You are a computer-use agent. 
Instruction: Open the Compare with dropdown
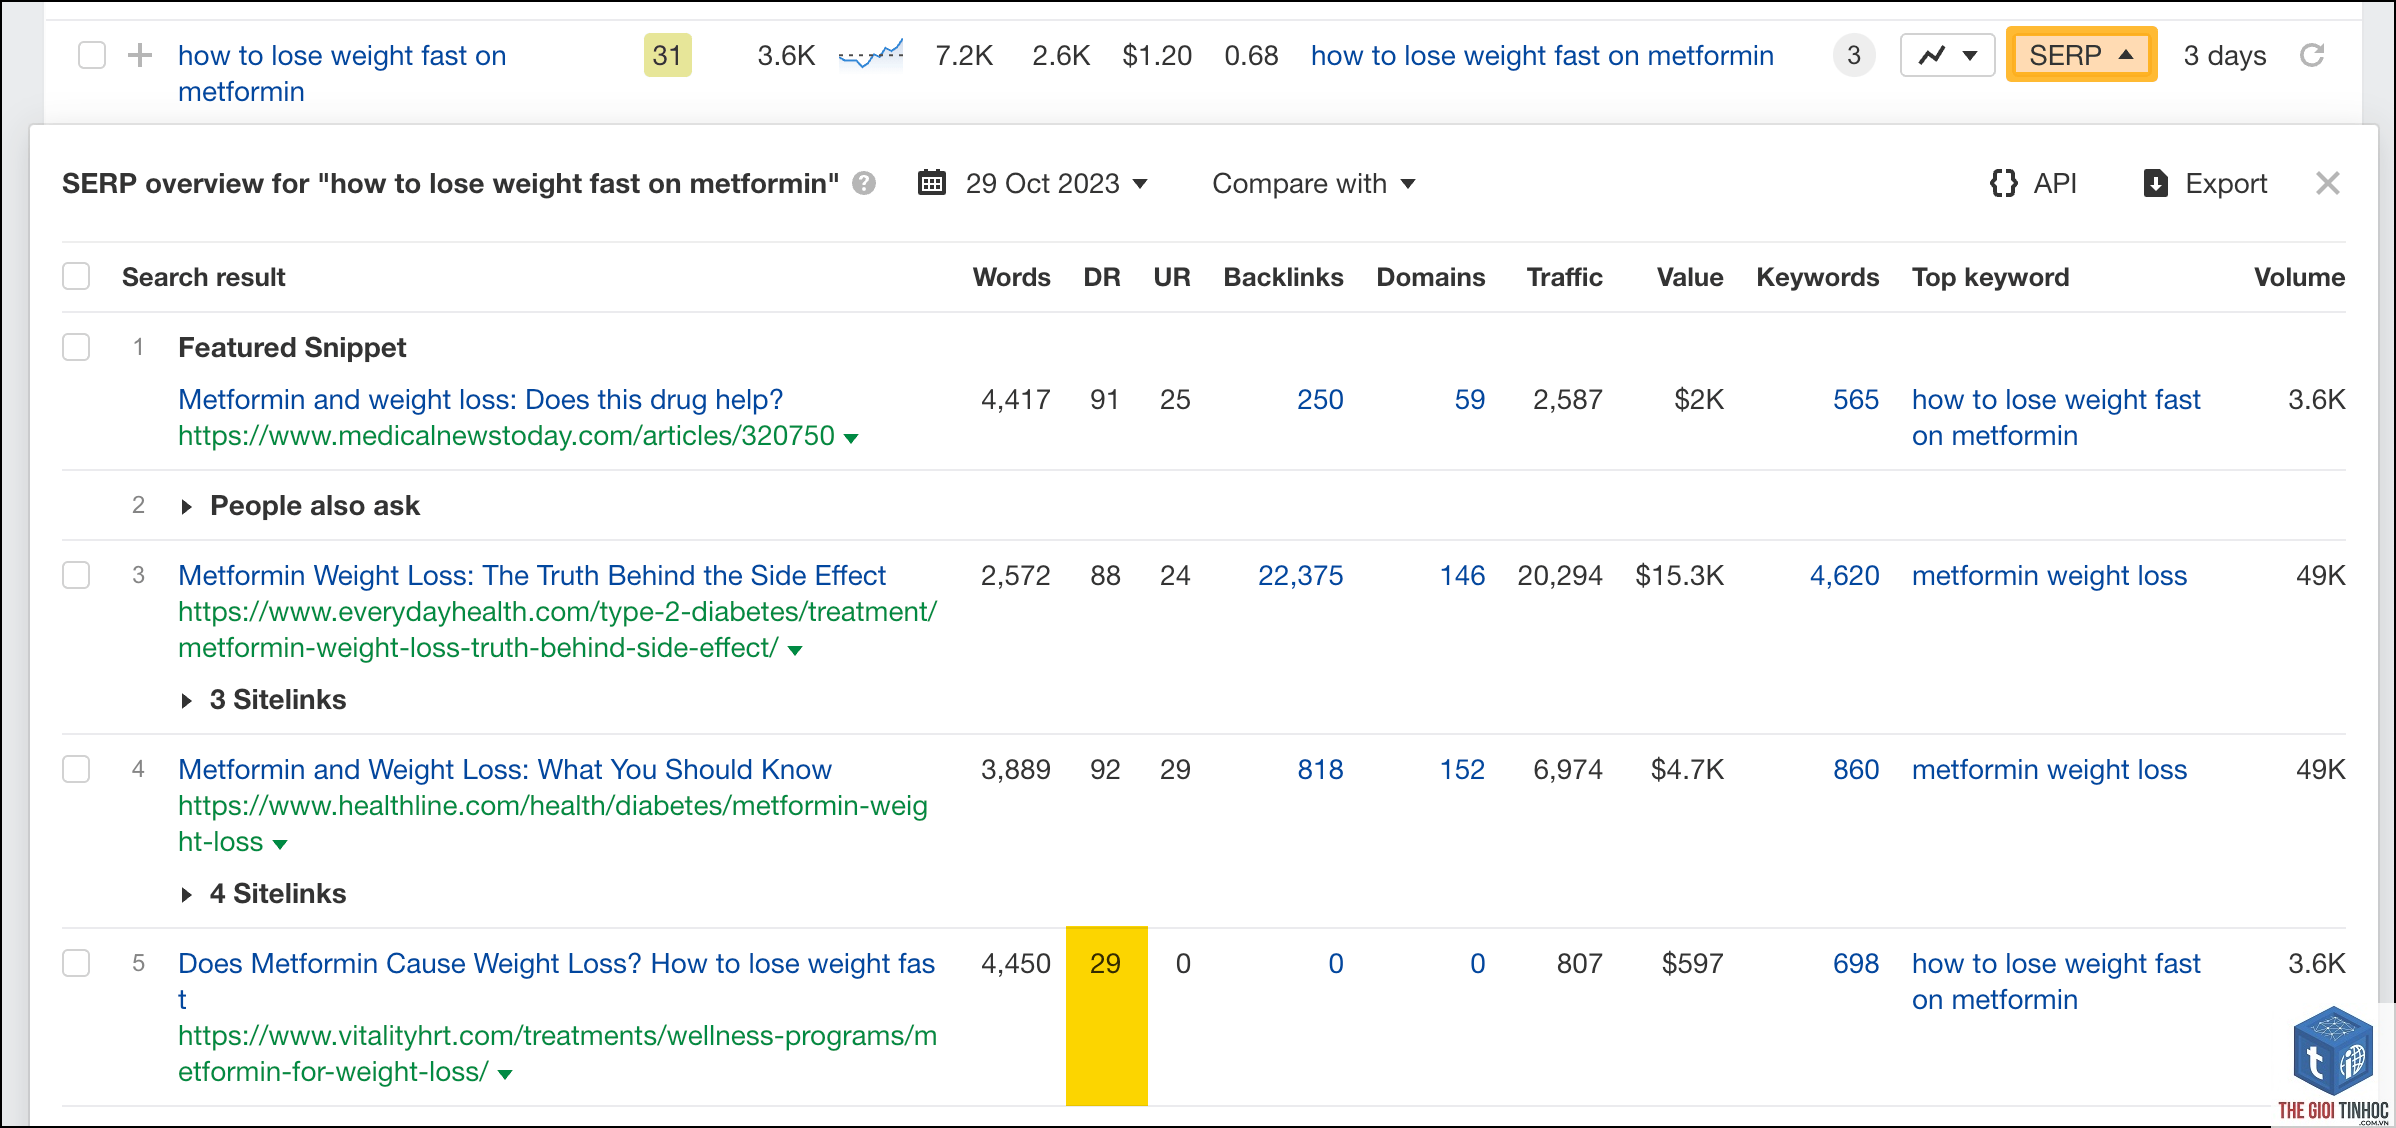click(1313, 183)
